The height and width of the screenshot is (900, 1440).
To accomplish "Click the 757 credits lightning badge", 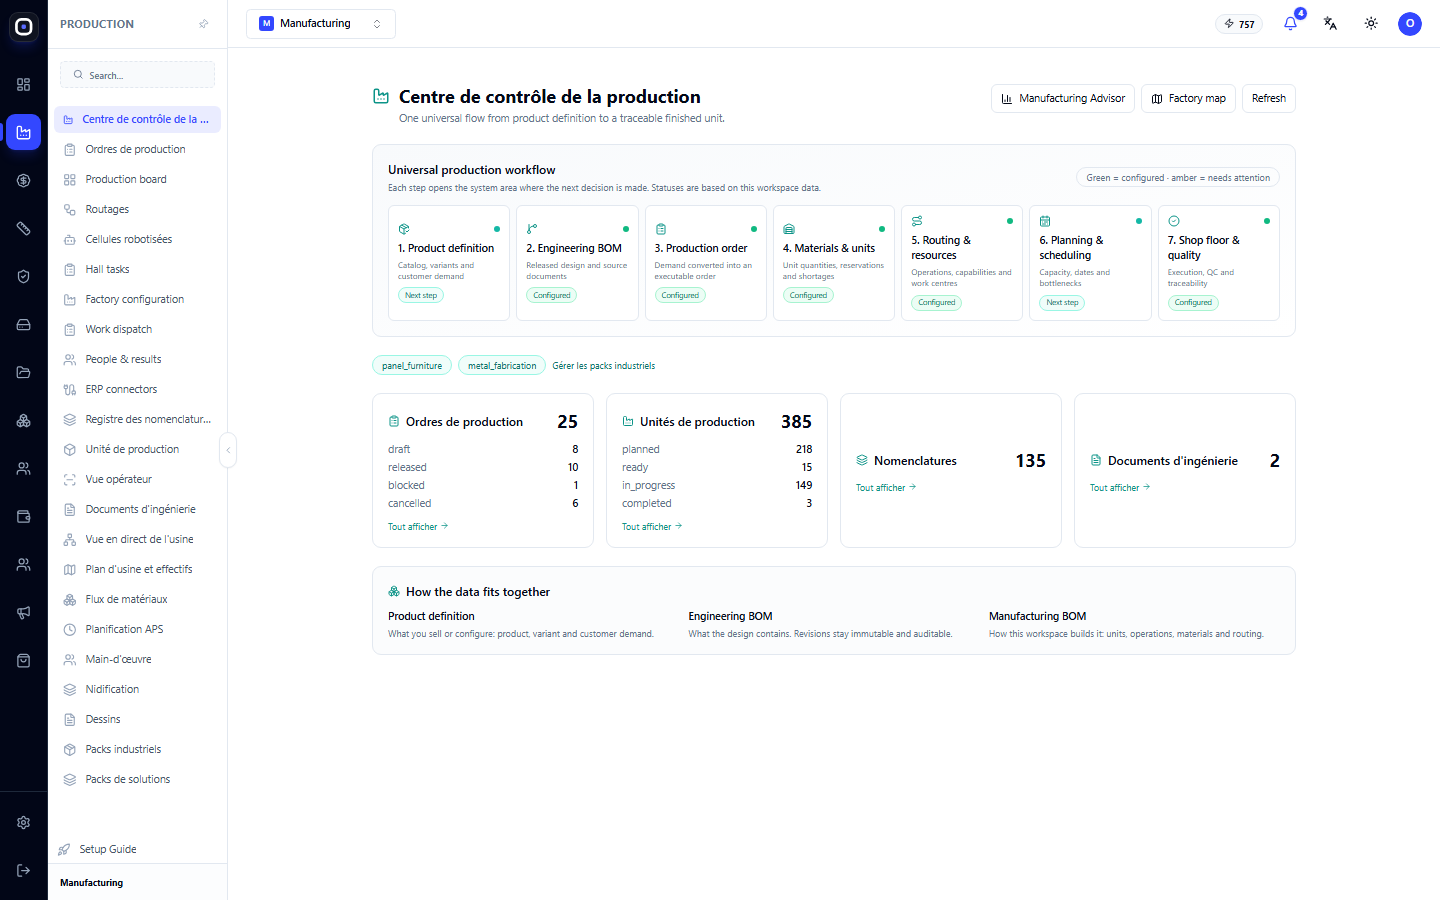I will pyautogui.click(x=1239, y=24).
